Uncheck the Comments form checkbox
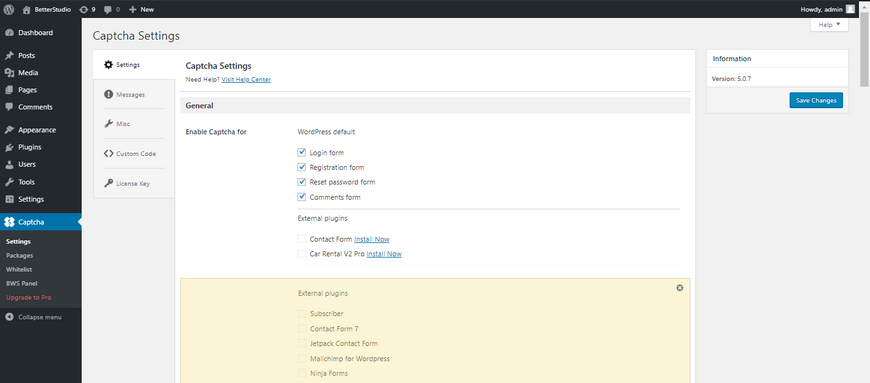This screenshot has width=870, height=383. click(302, 196)
